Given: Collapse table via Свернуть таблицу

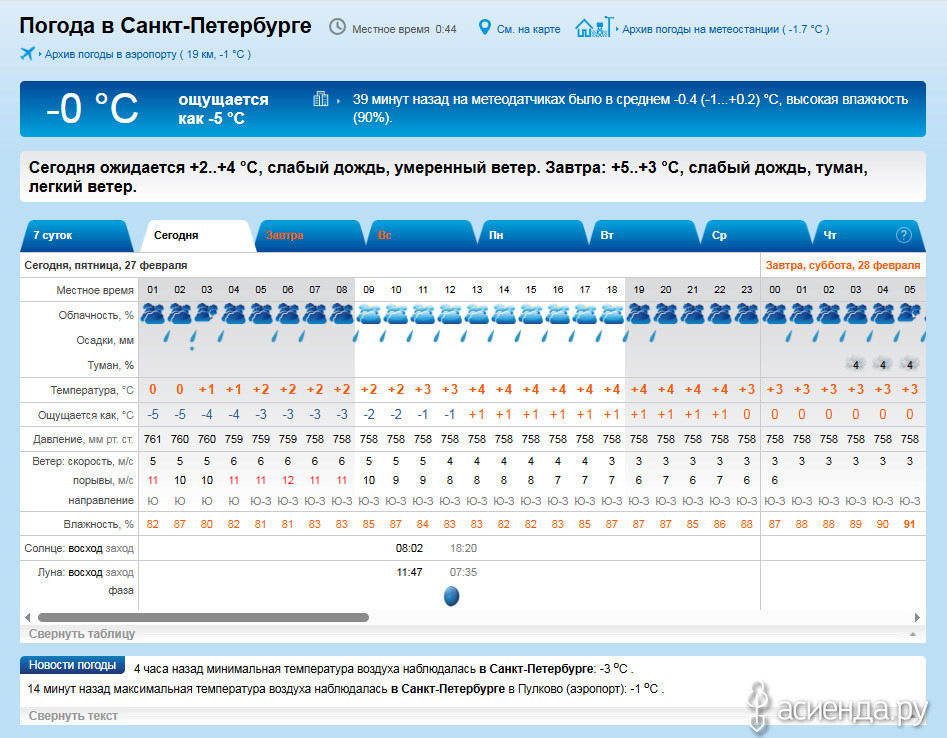Looking at the screenshot, I should (x=82, y=634).
